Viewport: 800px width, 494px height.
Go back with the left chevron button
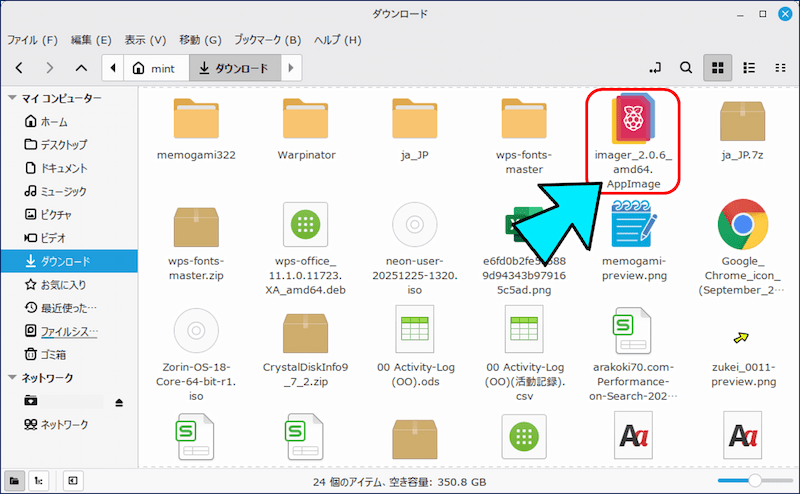pyautogui.click(x=19, y=68)
